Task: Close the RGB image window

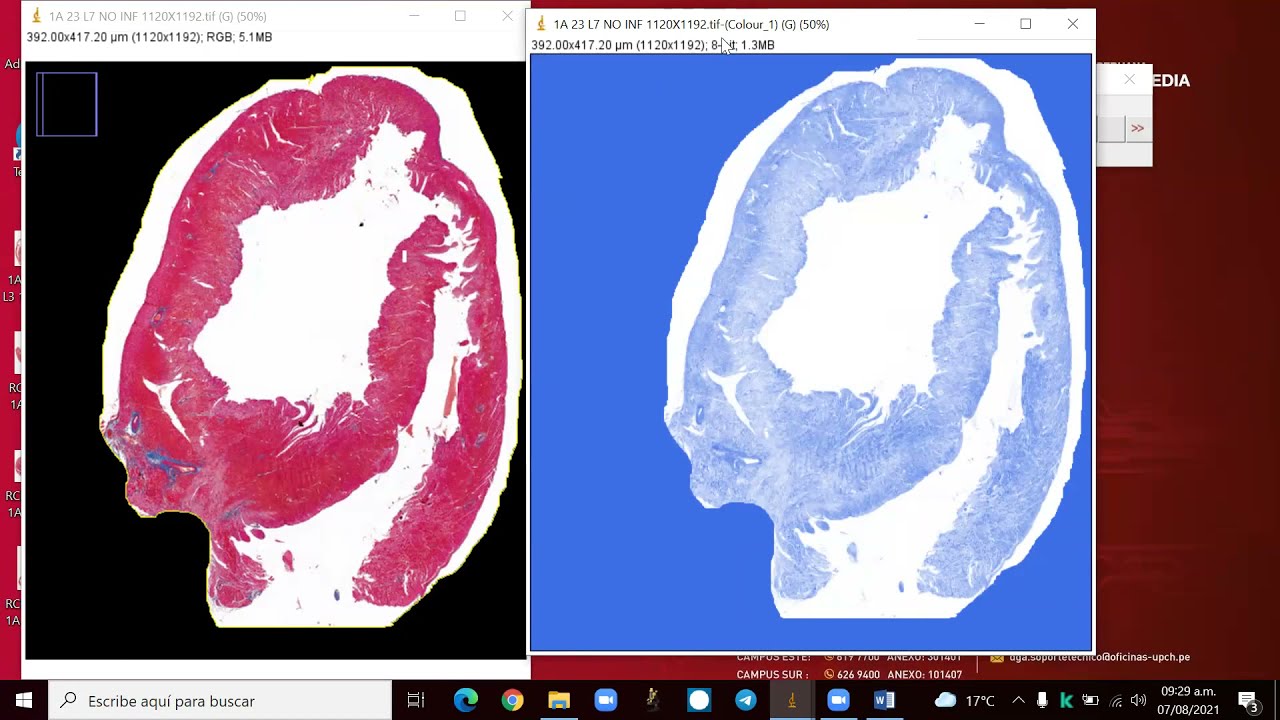Action: pos(507,16)
